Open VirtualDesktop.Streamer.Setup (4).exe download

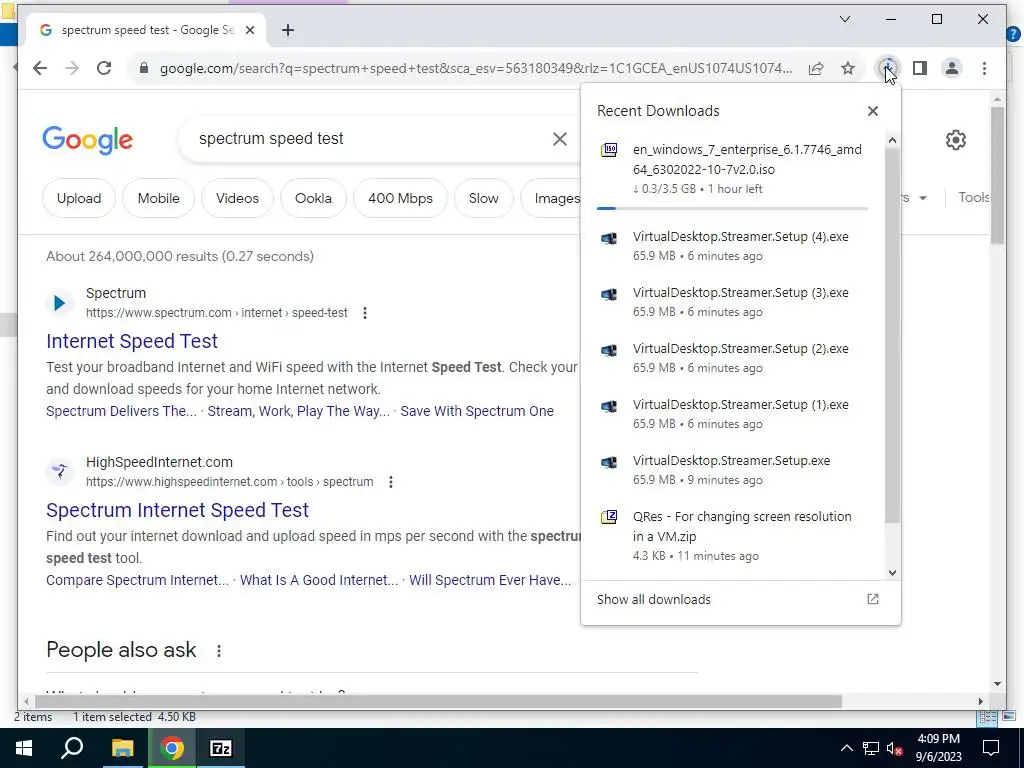pos(733,246)
